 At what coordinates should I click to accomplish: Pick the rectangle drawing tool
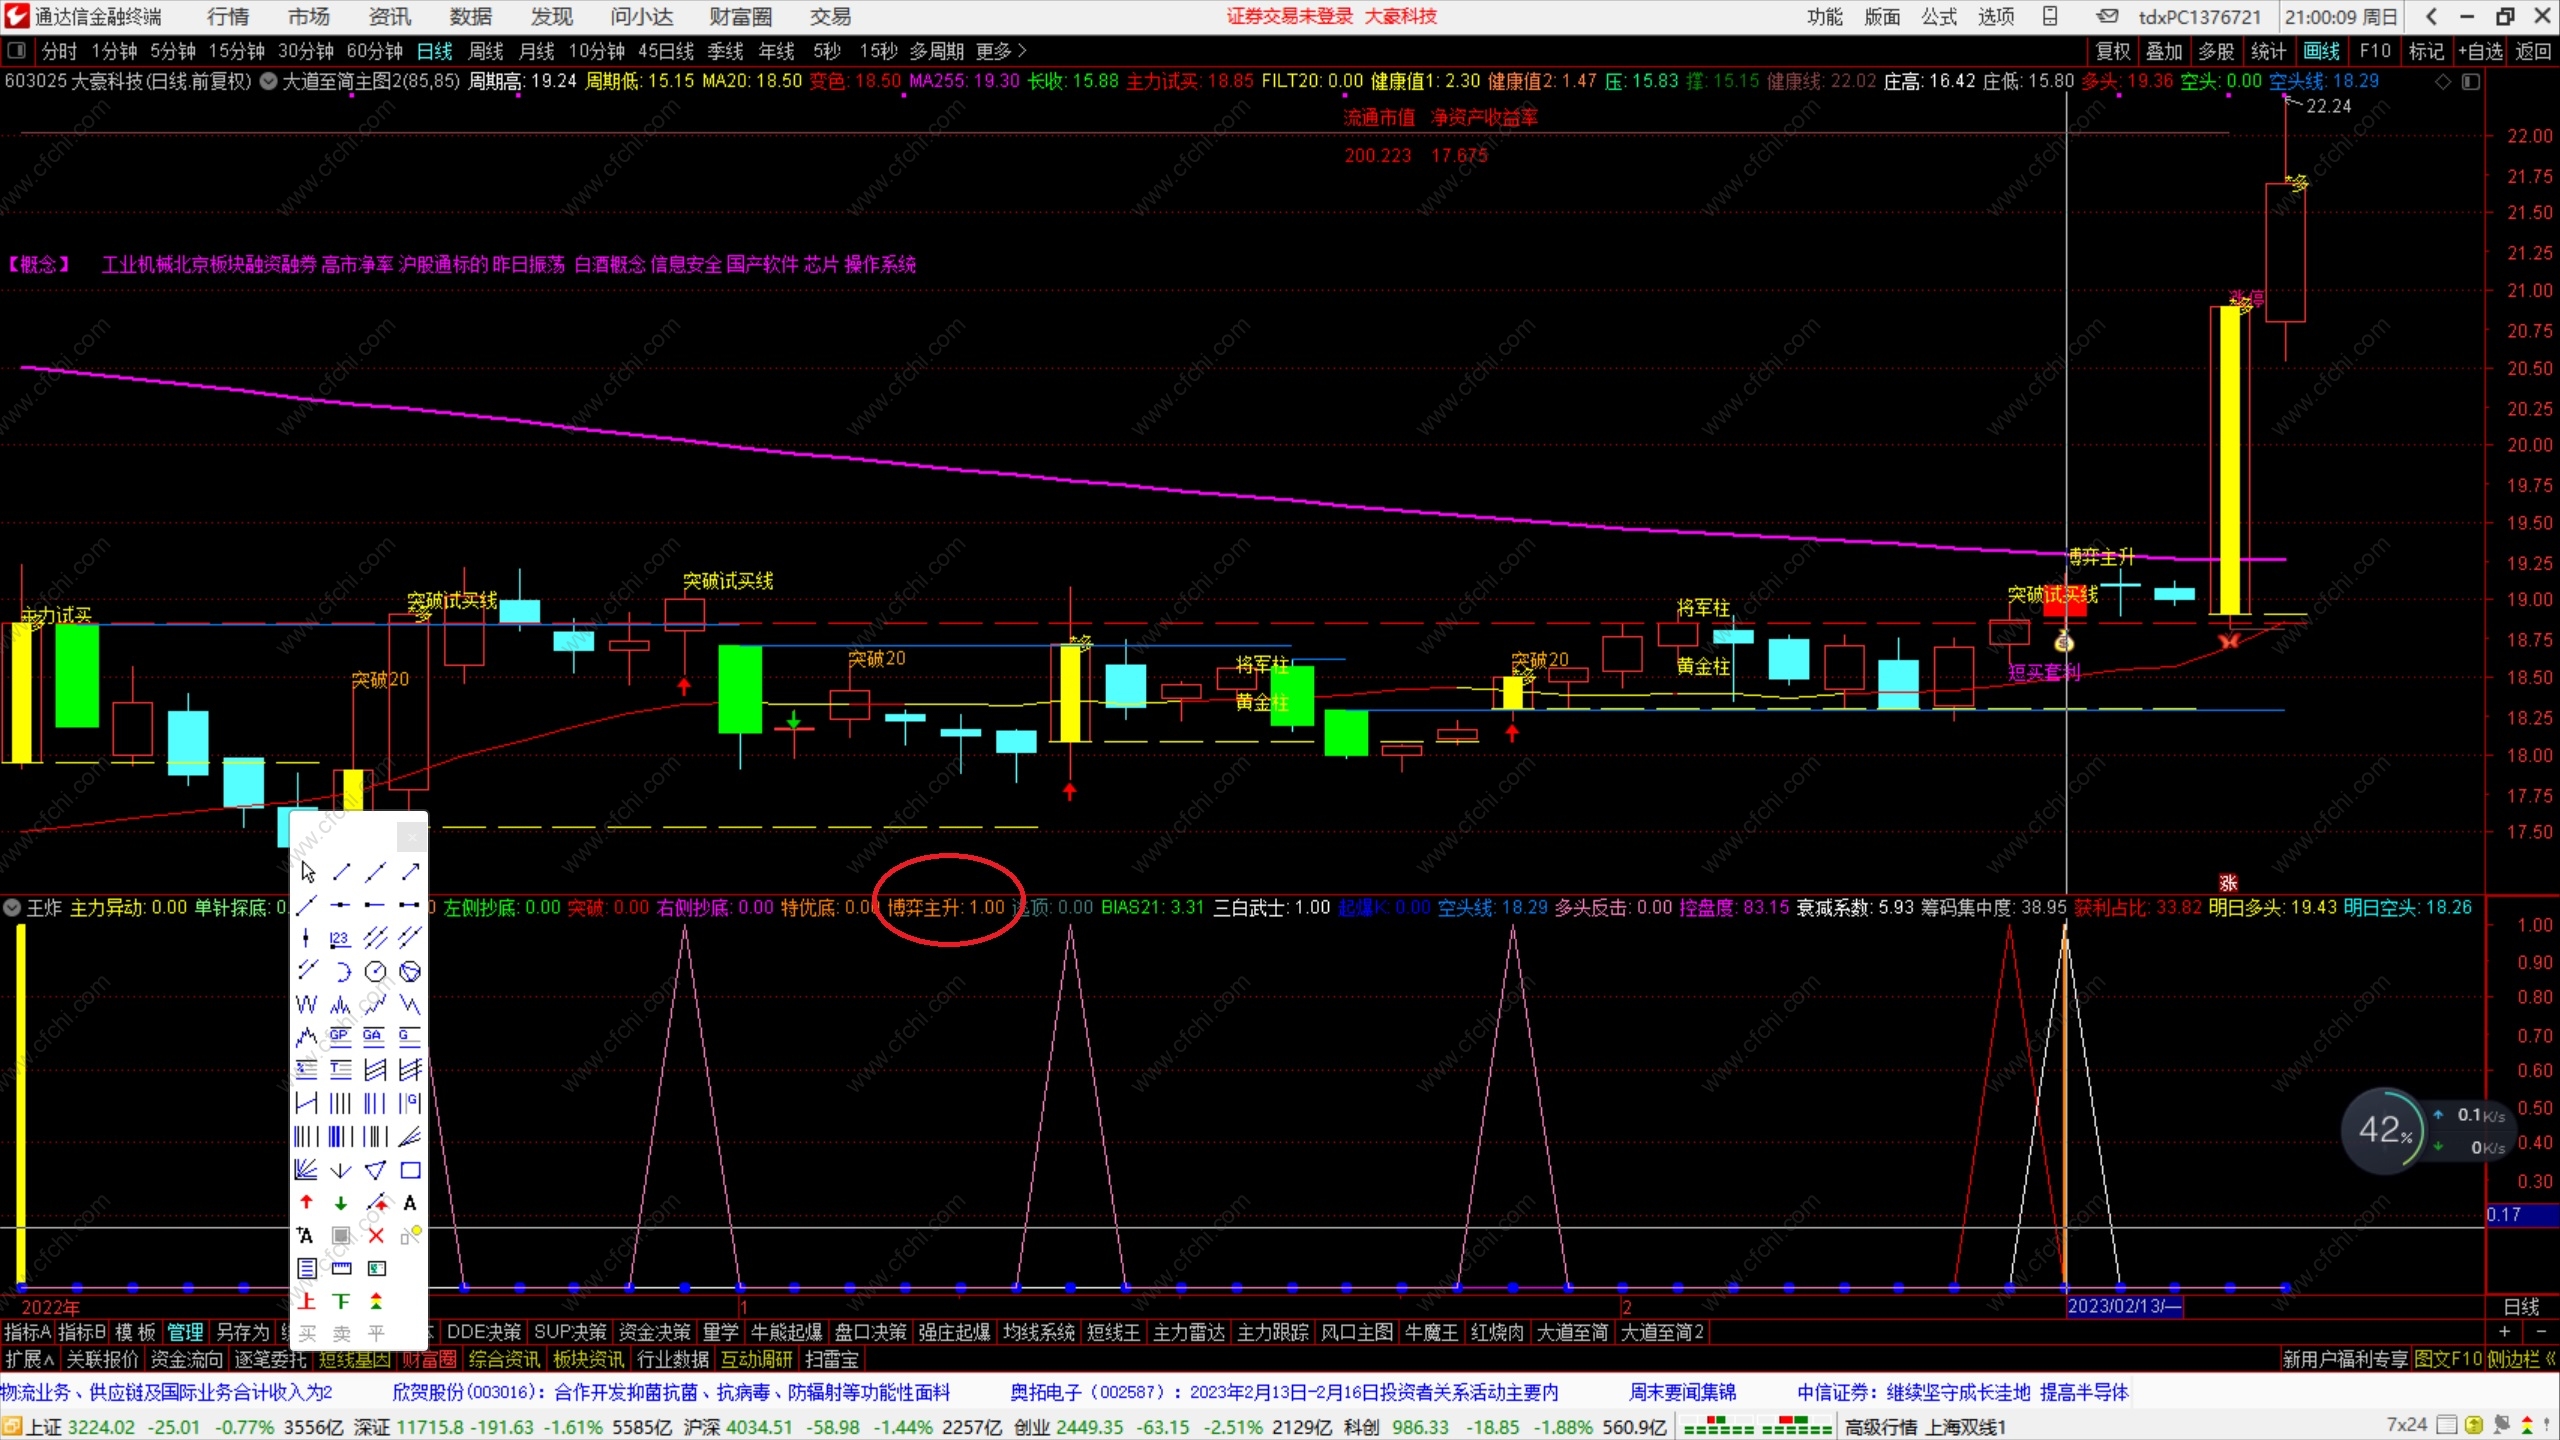[410, 1170]
